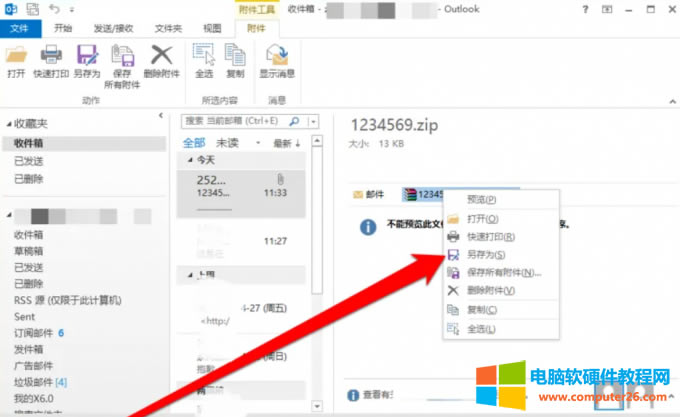Click the printer icon in context menu

pyautogui.click(x=453, y=237)
